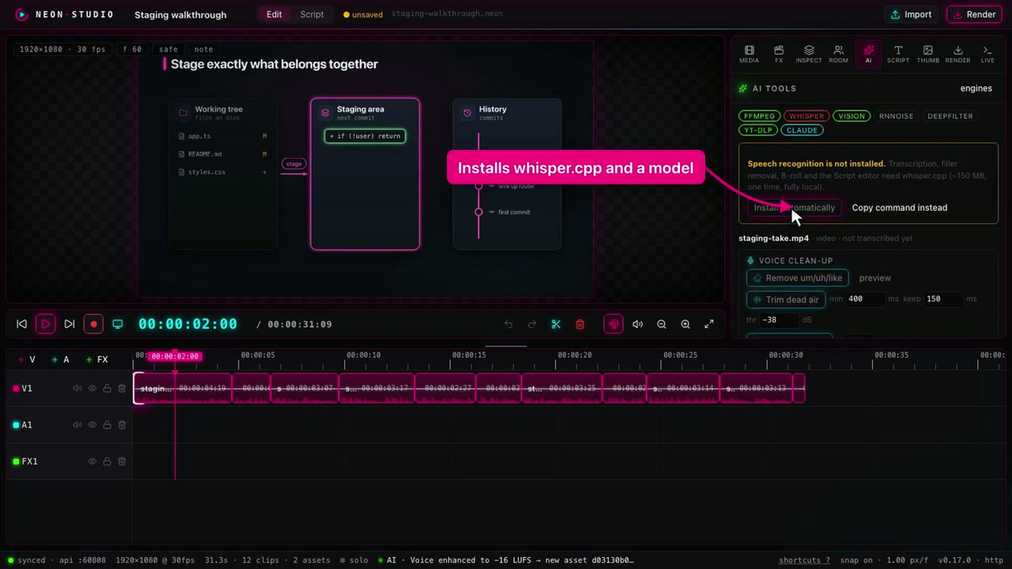Image resolution: width=1012 pixels, height=569 pixels.
Task: Click the Render button
Action: pyautogui.click(x=974, y=14)
